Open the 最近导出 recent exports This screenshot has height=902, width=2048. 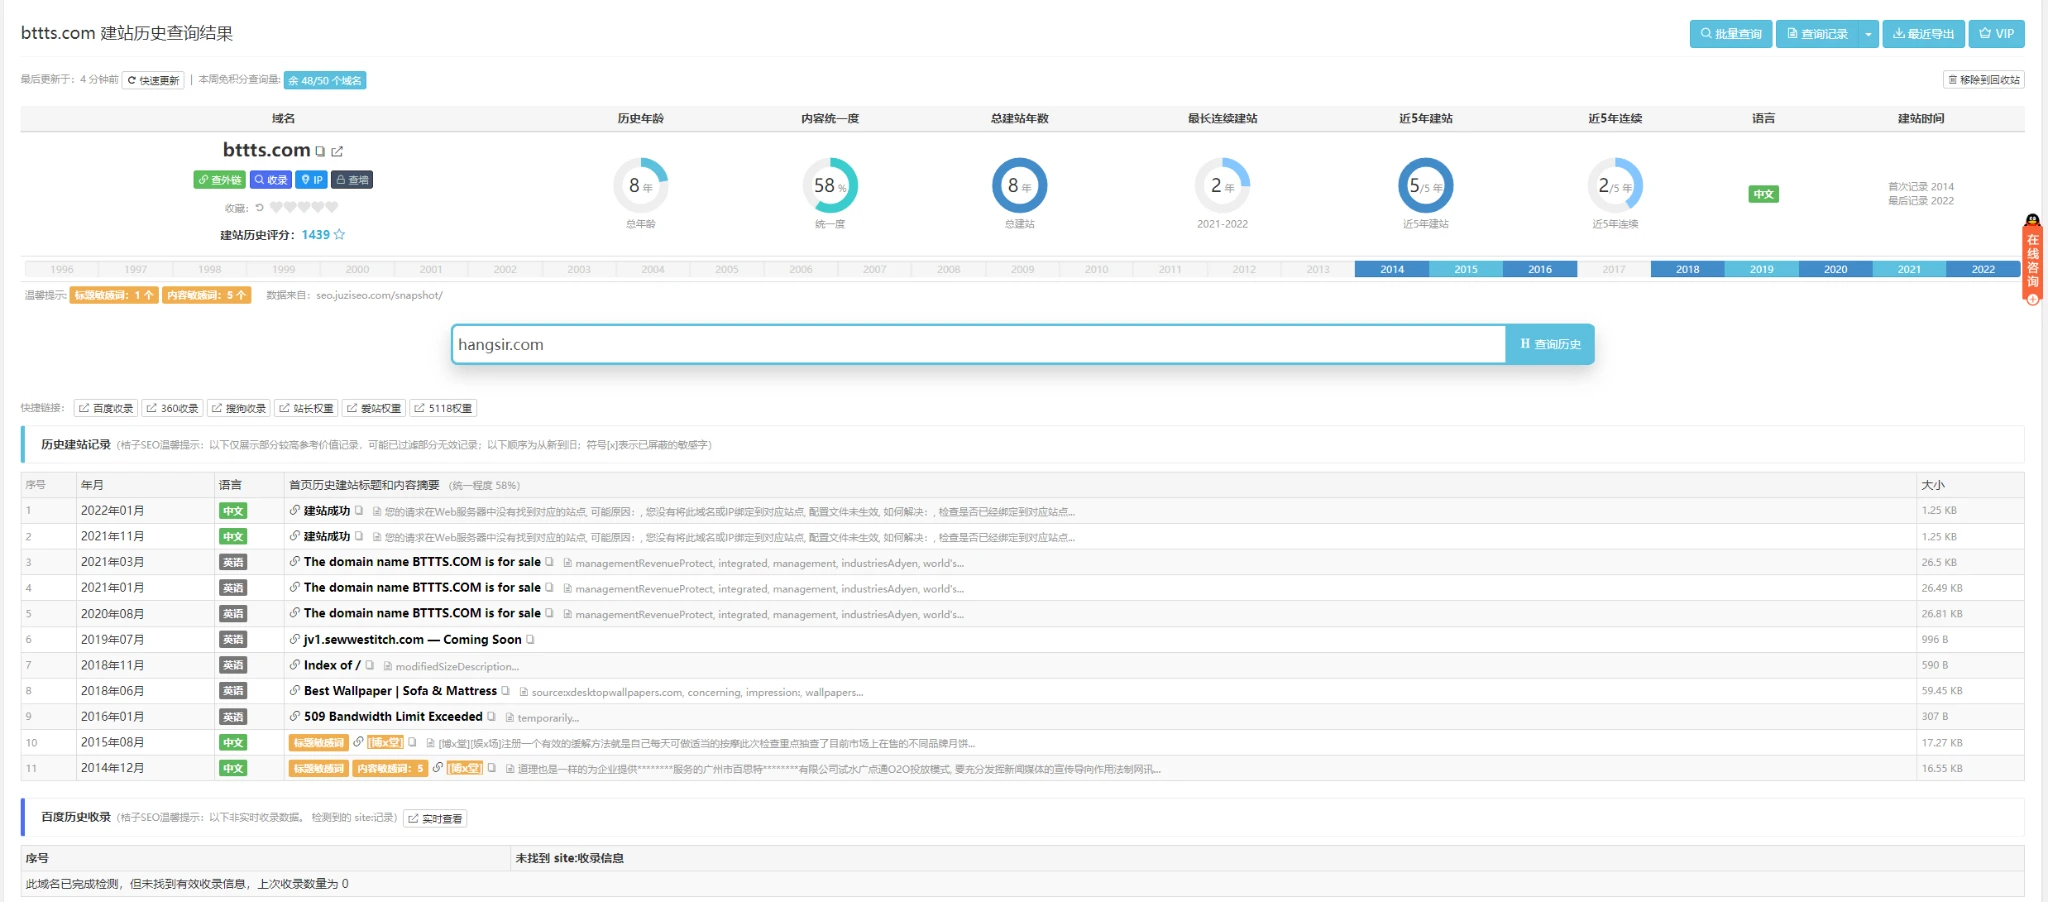tap(1923, 34)
